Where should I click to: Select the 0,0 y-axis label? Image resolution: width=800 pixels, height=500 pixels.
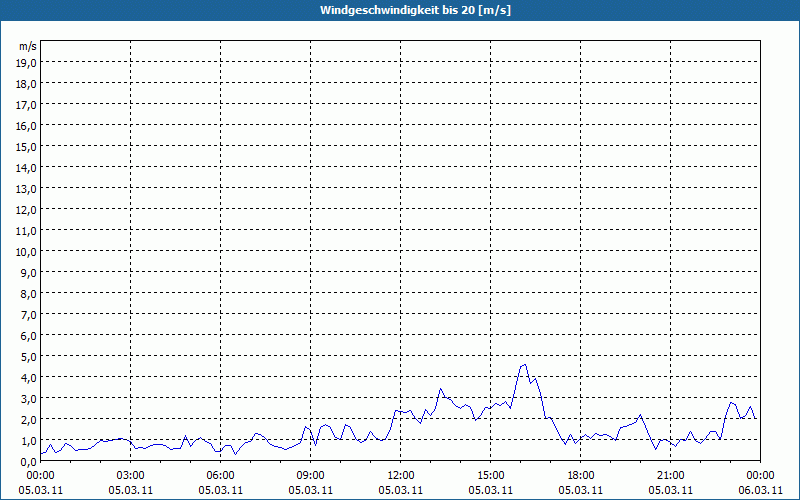[x=30, y=462]
